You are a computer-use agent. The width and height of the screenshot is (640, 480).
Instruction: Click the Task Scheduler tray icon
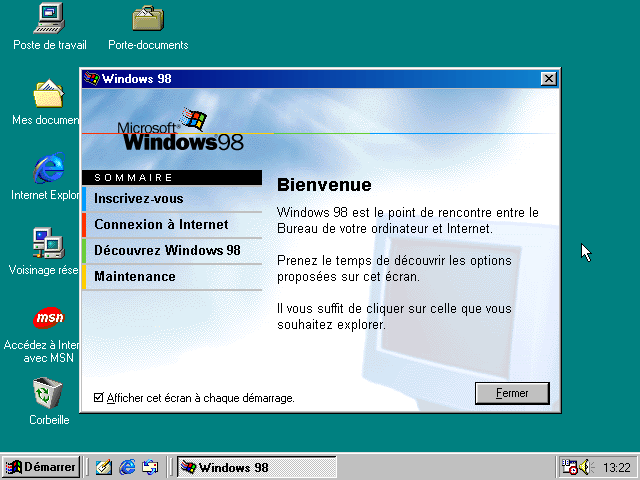click(x=568, y=467)
